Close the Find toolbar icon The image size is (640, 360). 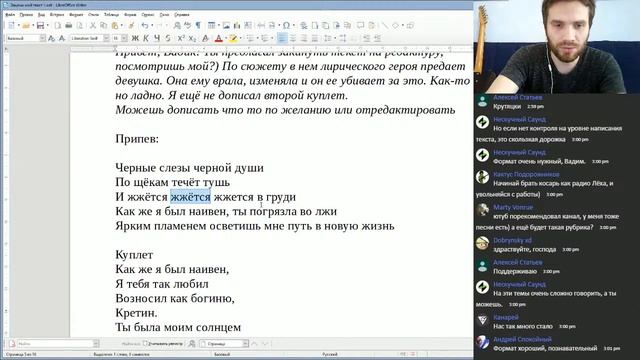[12, 344]
